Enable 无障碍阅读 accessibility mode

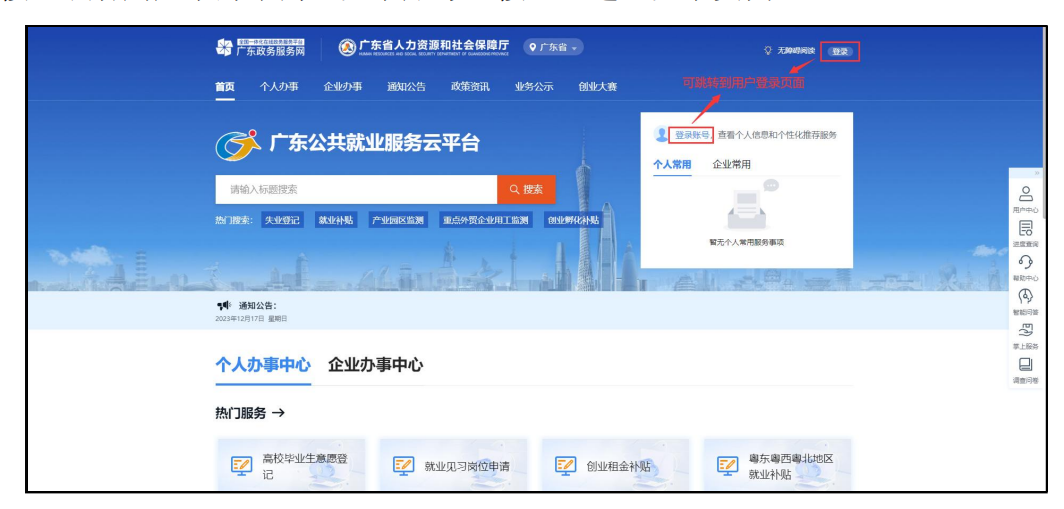(x=790, y=51)
